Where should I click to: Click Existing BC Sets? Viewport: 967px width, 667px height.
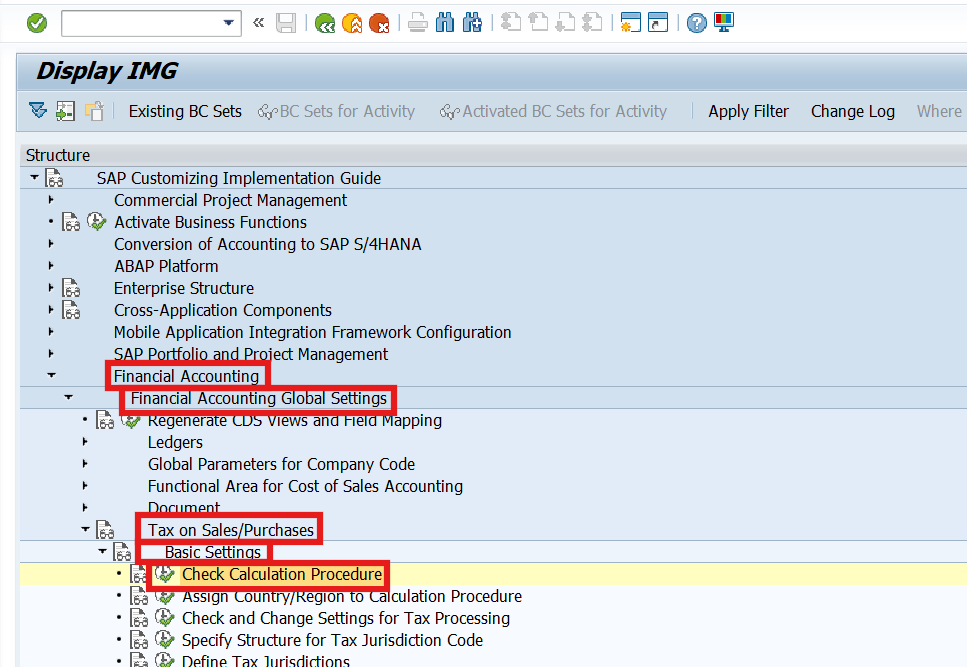coord(184,111)
